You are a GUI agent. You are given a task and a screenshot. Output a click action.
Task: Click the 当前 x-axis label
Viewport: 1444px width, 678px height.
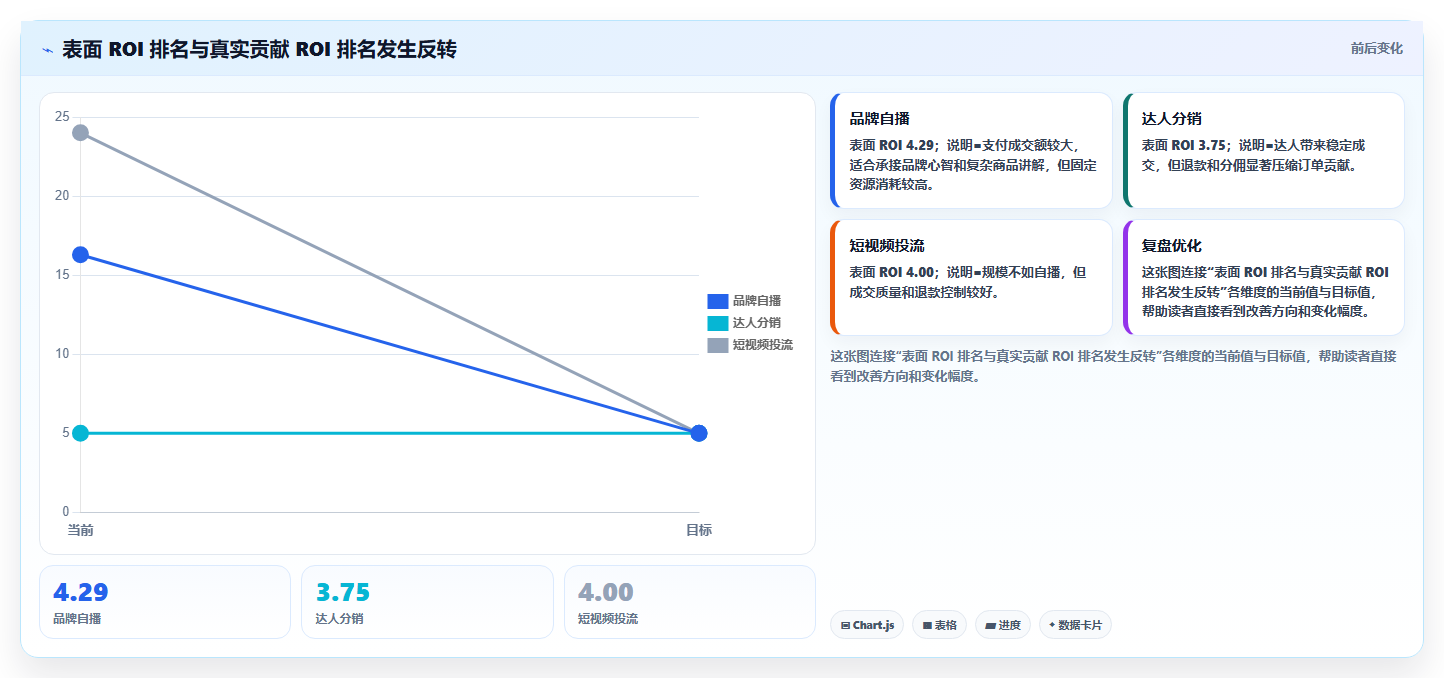pos(80,530)
